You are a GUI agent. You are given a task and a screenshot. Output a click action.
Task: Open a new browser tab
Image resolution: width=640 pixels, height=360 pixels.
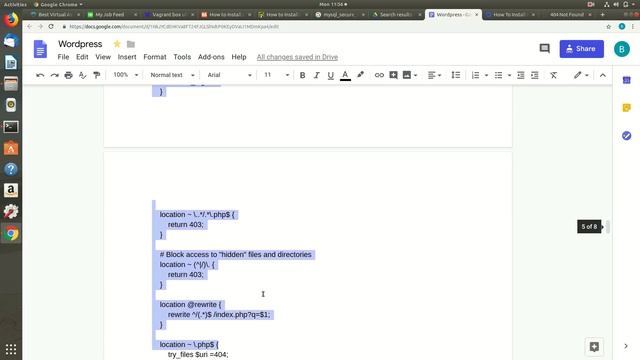[x=602, y=15]
